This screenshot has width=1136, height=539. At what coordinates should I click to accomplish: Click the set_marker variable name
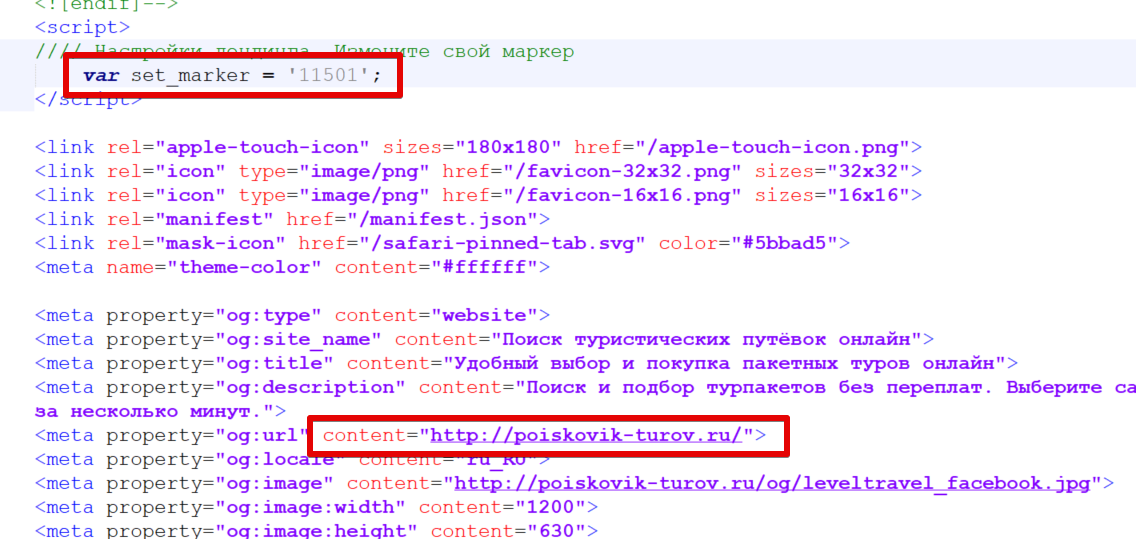[x=191, y=75]
